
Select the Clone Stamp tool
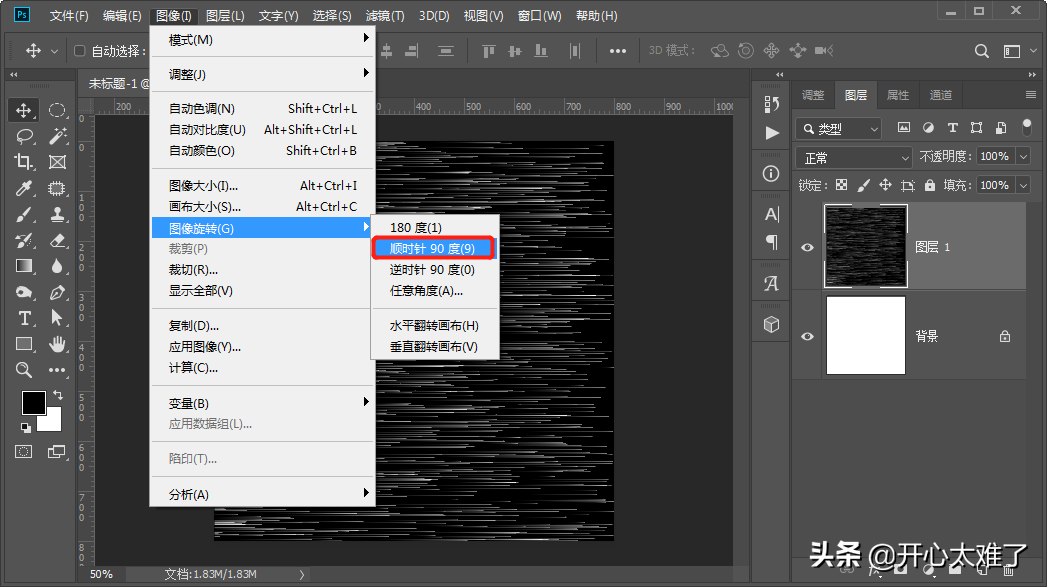coord(57,214)
